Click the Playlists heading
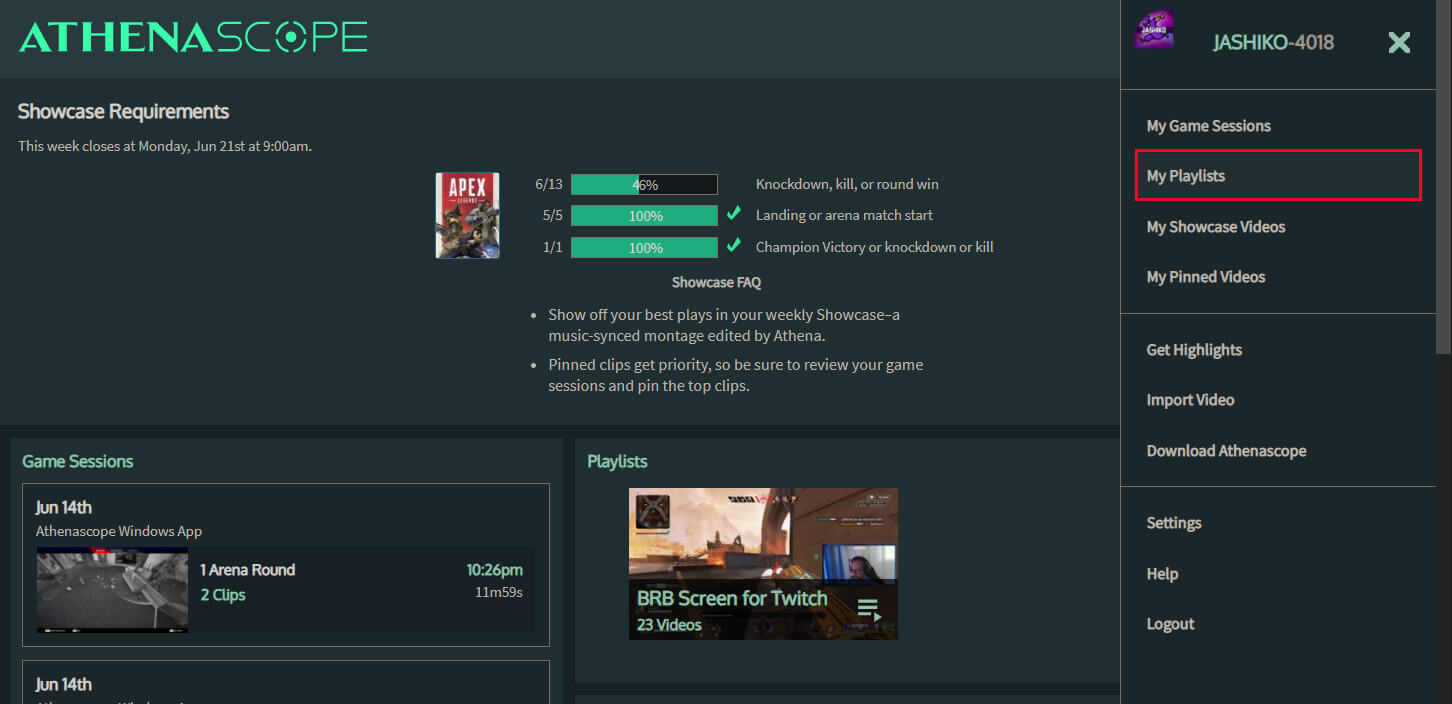Viewport: 1452px width, 704px height. [x=617, y=461]
